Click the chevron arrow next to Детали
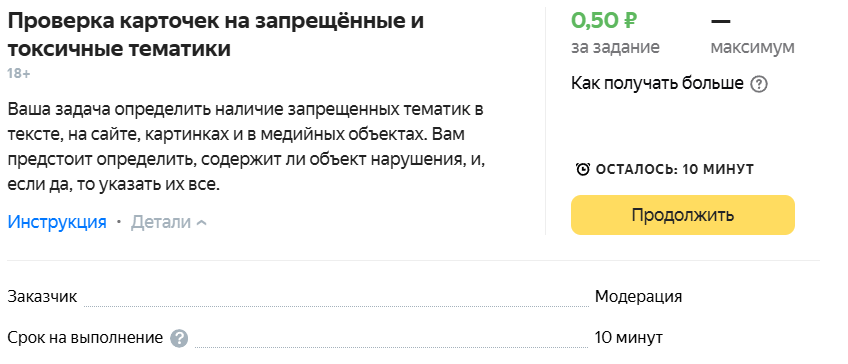This screenshot has width=848, height=364. coord(201,222)
